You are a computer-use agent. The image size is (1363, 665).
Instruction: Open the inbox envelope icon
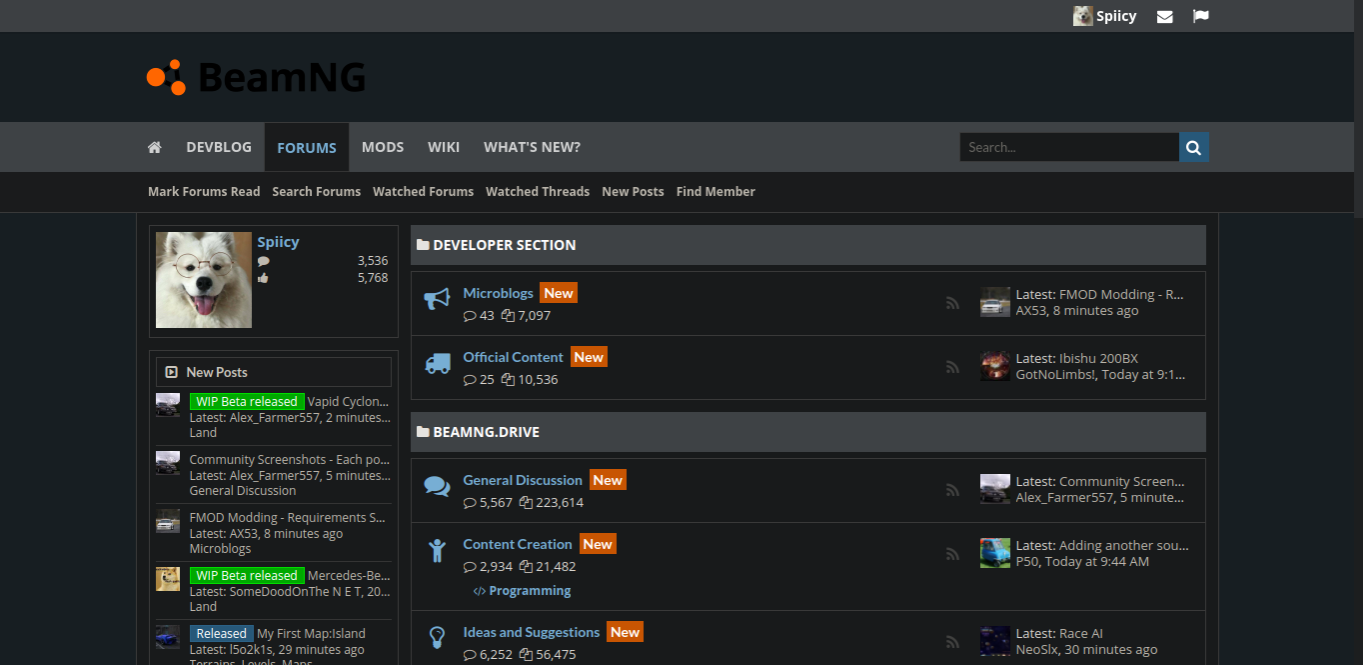1164,16
